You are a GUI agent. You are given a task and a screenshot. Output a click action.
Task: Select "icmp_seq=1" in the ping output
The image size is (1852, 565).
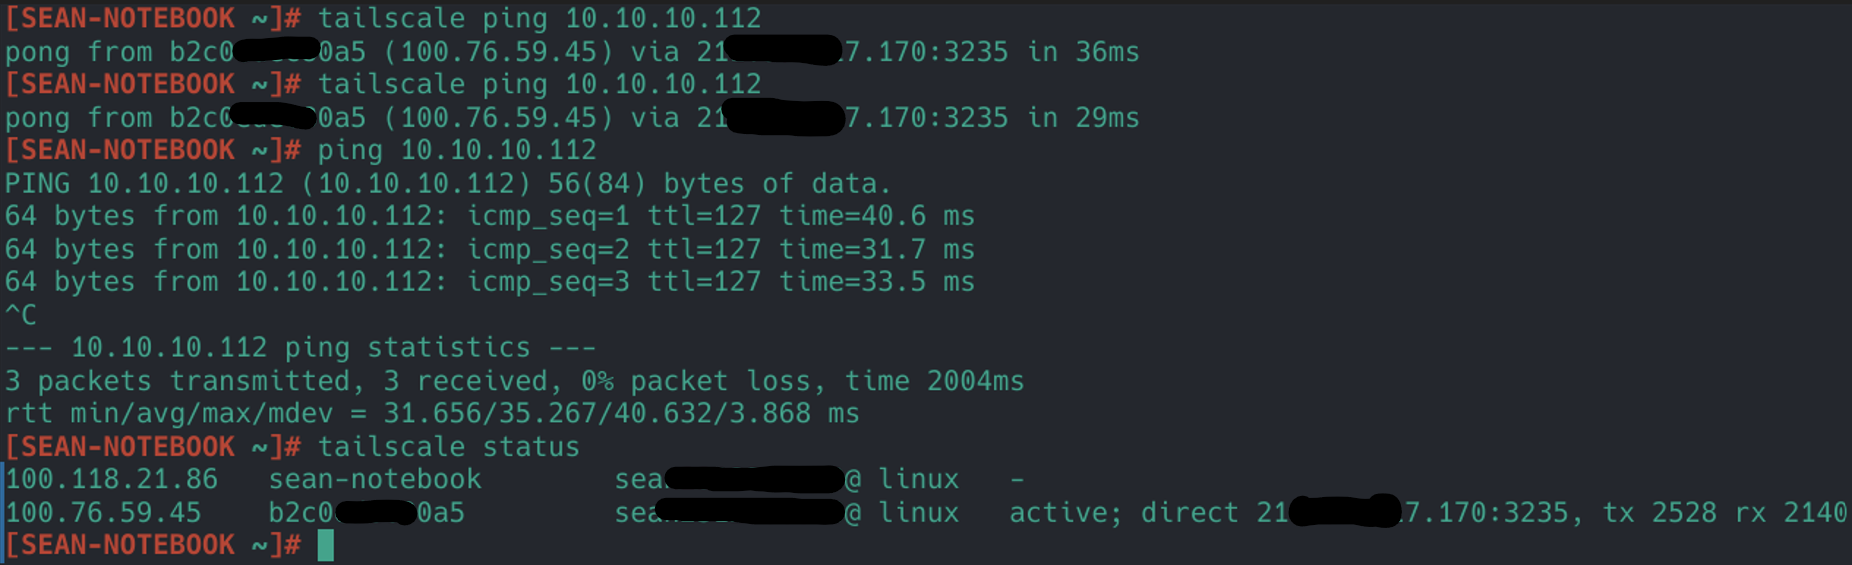[548, 216]
